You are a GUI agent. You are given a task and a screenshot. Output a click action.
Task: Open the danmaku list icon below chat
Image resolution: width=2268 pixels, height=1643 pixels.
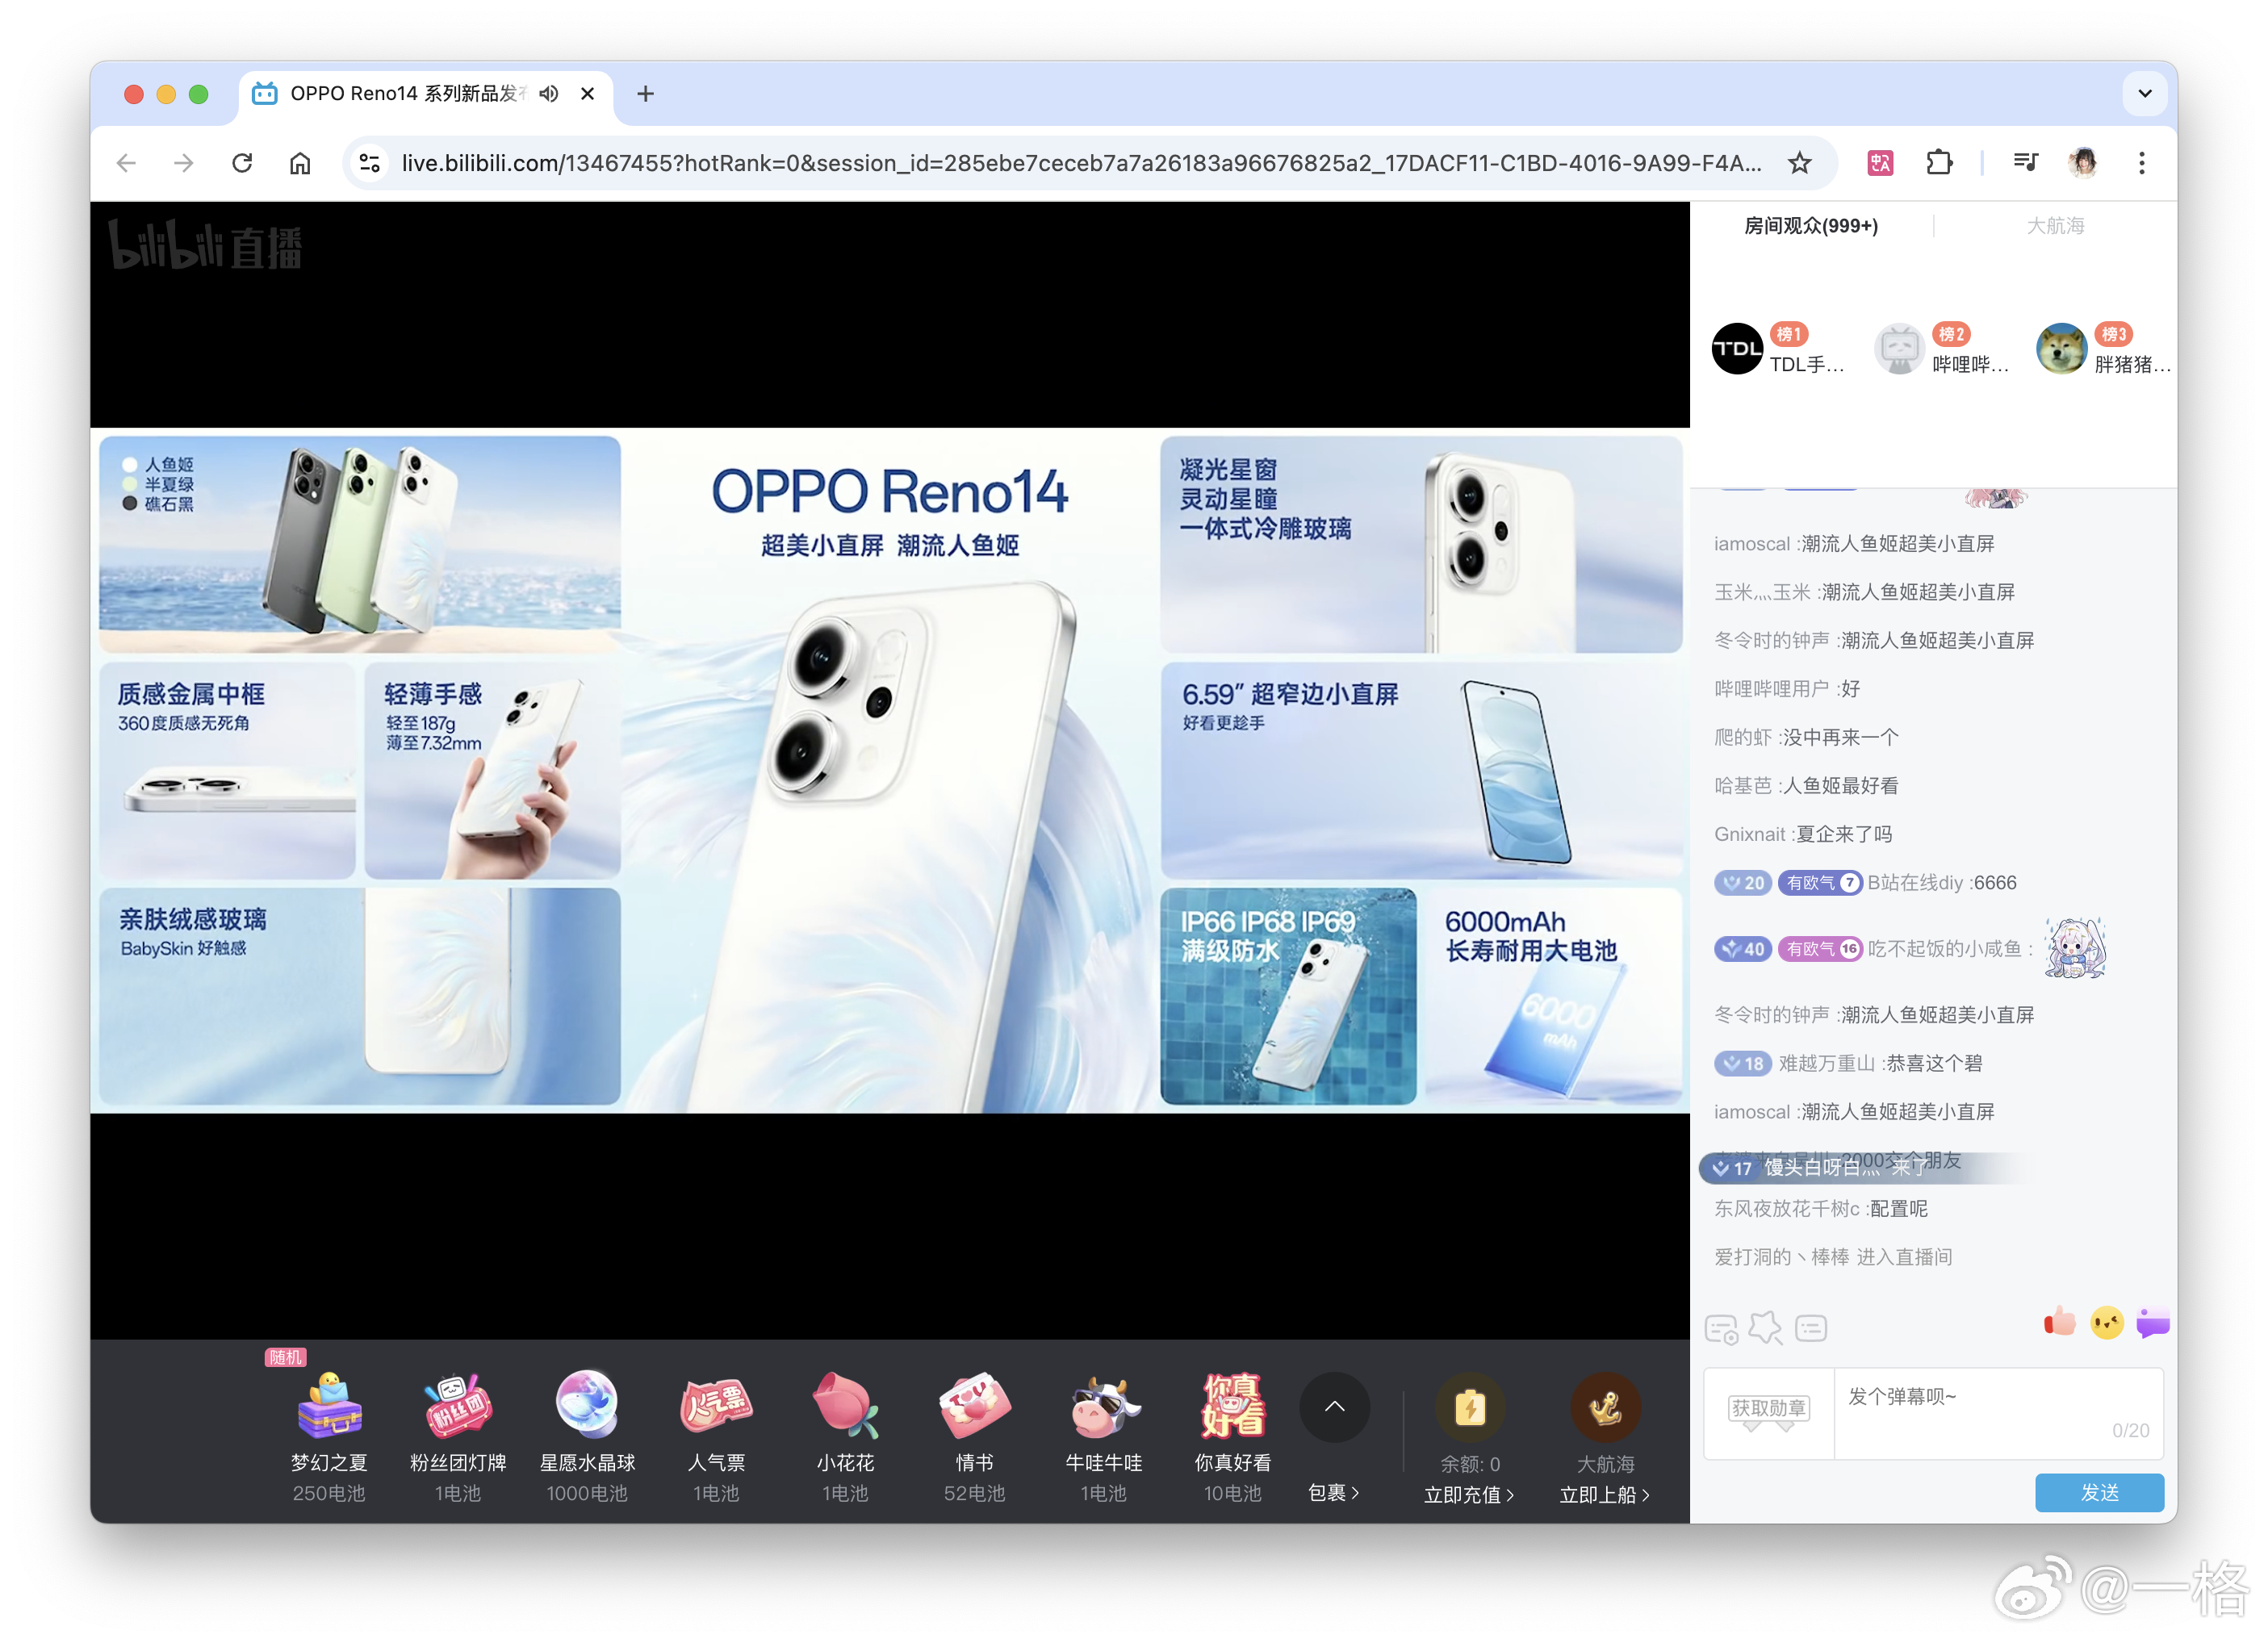(1811, 1328)
